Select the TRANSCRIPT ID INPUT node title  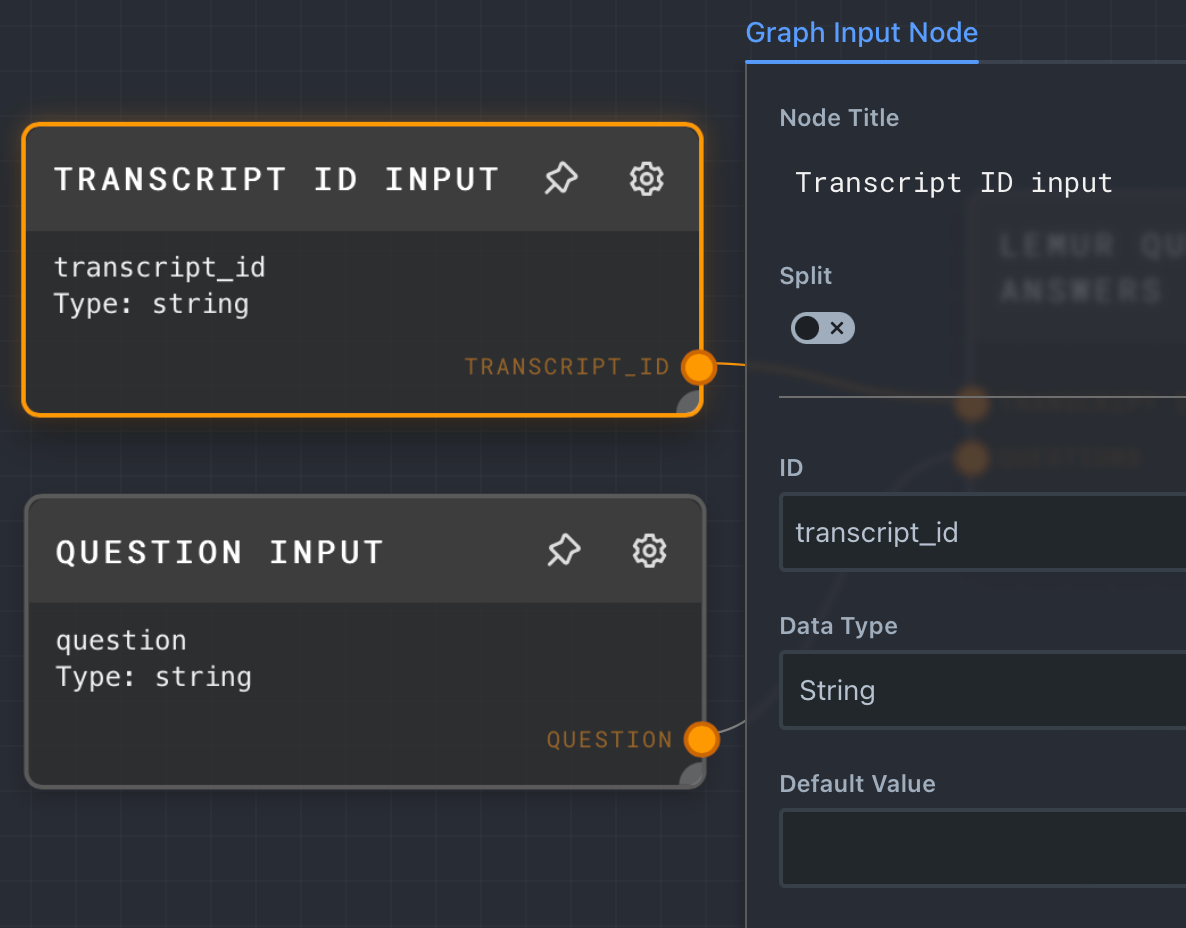tap(277, 179)
